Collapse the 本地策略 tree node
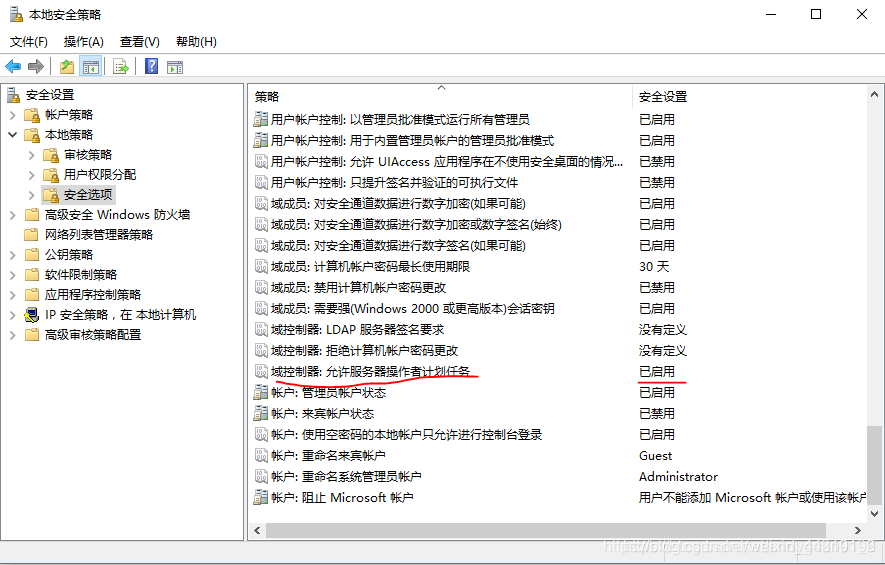This screenshot has height=565, width=885. click(x=13, y=135)
